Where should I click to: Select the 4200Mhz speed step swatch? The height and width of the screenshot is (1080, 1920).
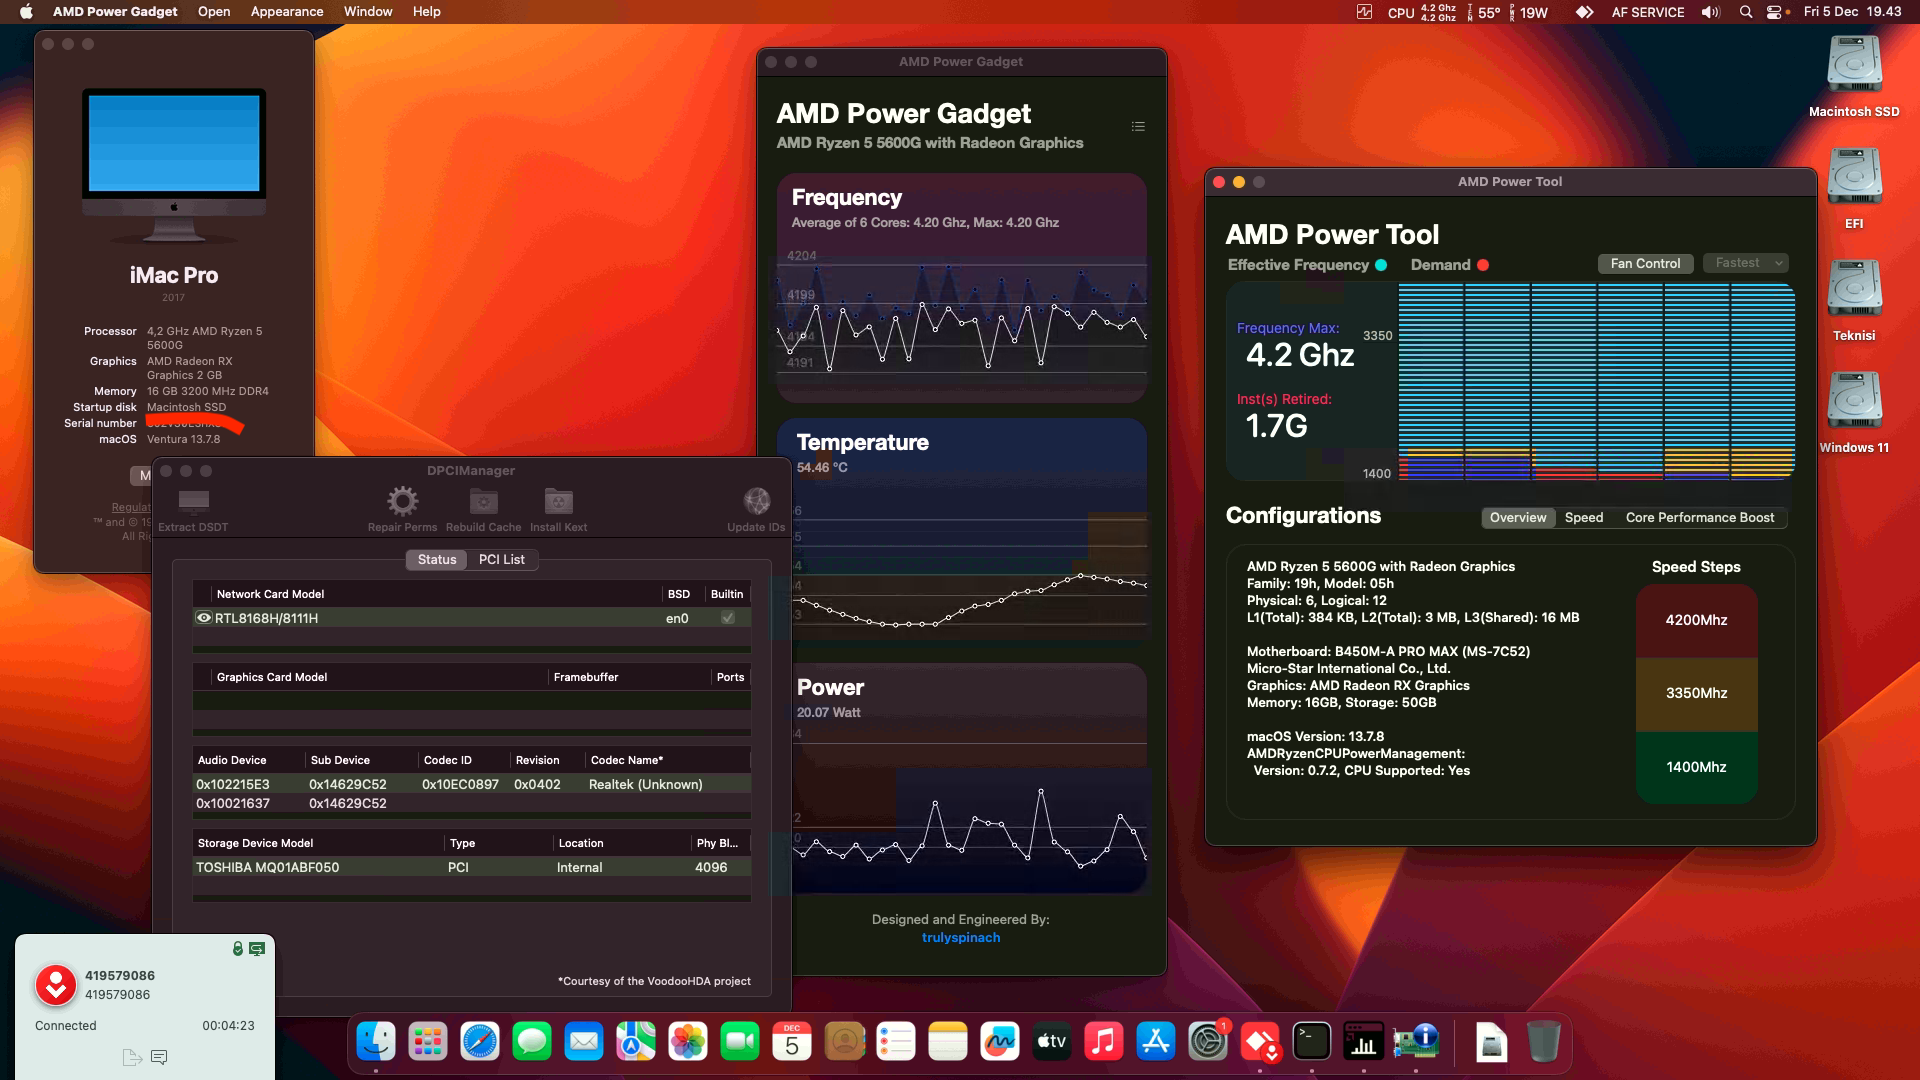1696,620
